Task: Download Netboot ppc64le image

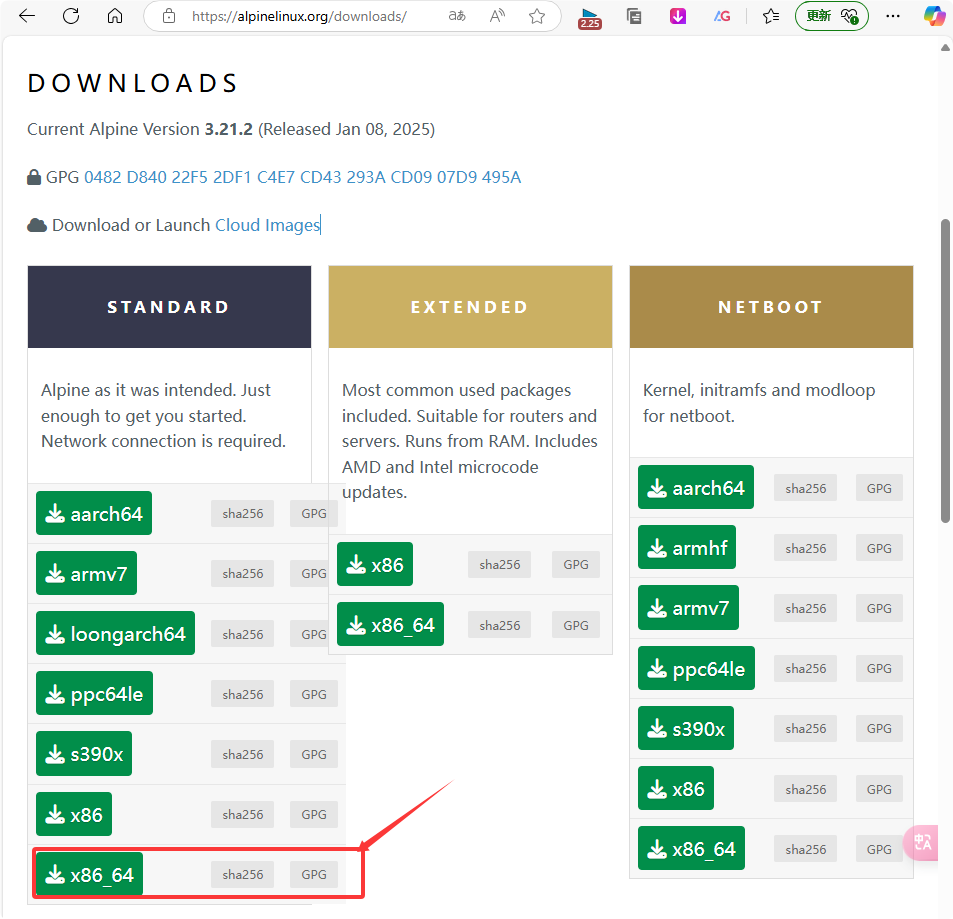Action: [697, 668]
